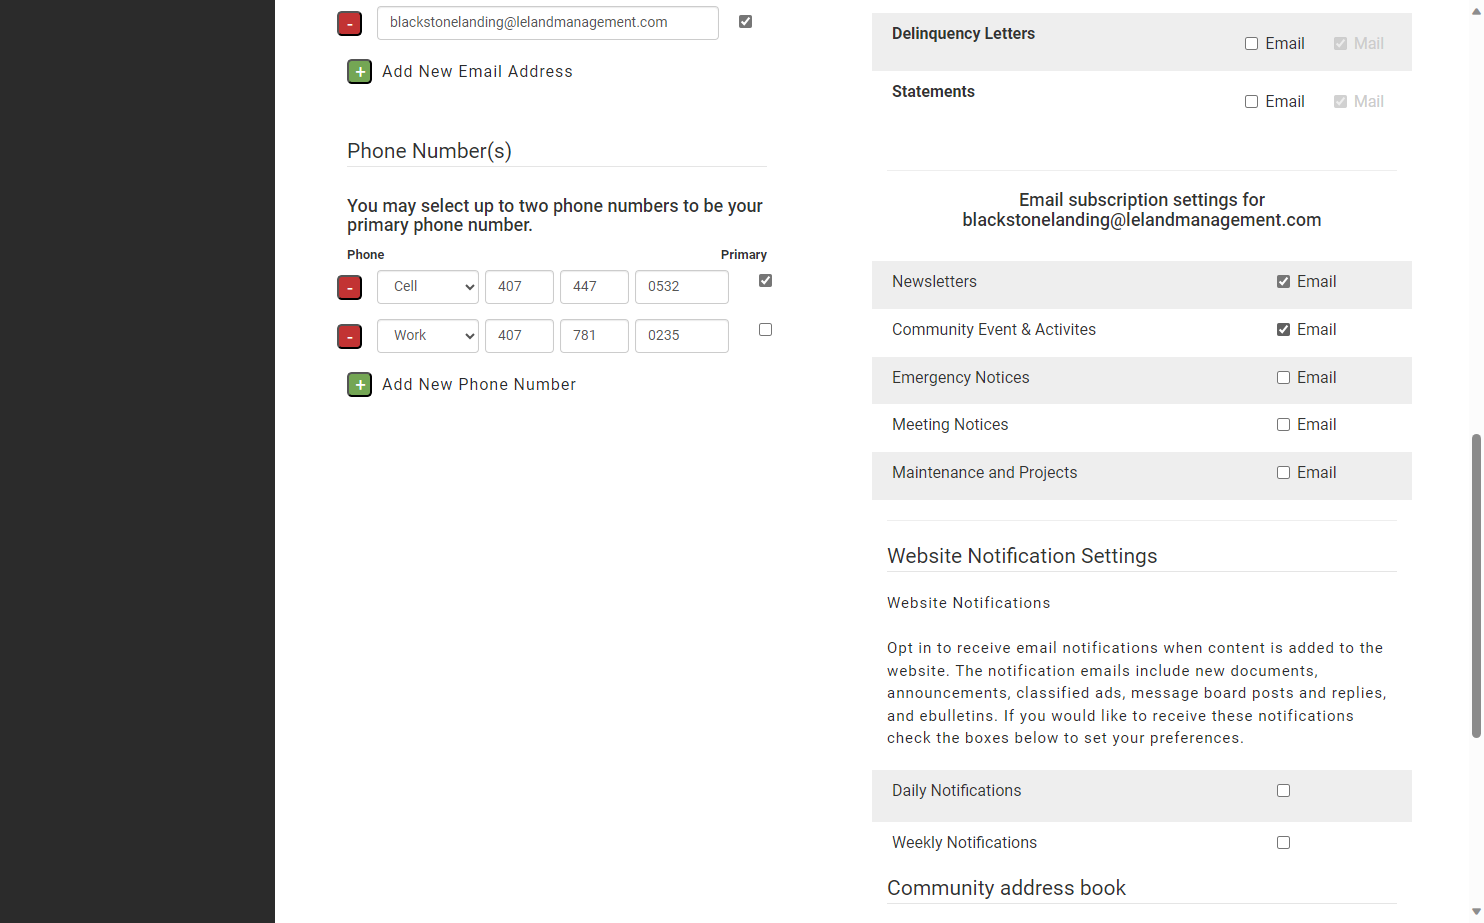Remove the Cell phone number row
Image resolution: width=1484 pixels, height=923 pixels.
(349, 287)
